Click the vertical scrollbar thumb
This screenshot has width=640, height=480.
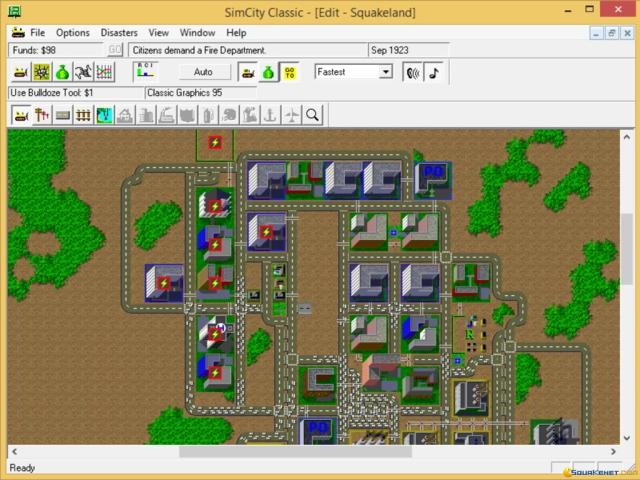[x=627, y=249]
